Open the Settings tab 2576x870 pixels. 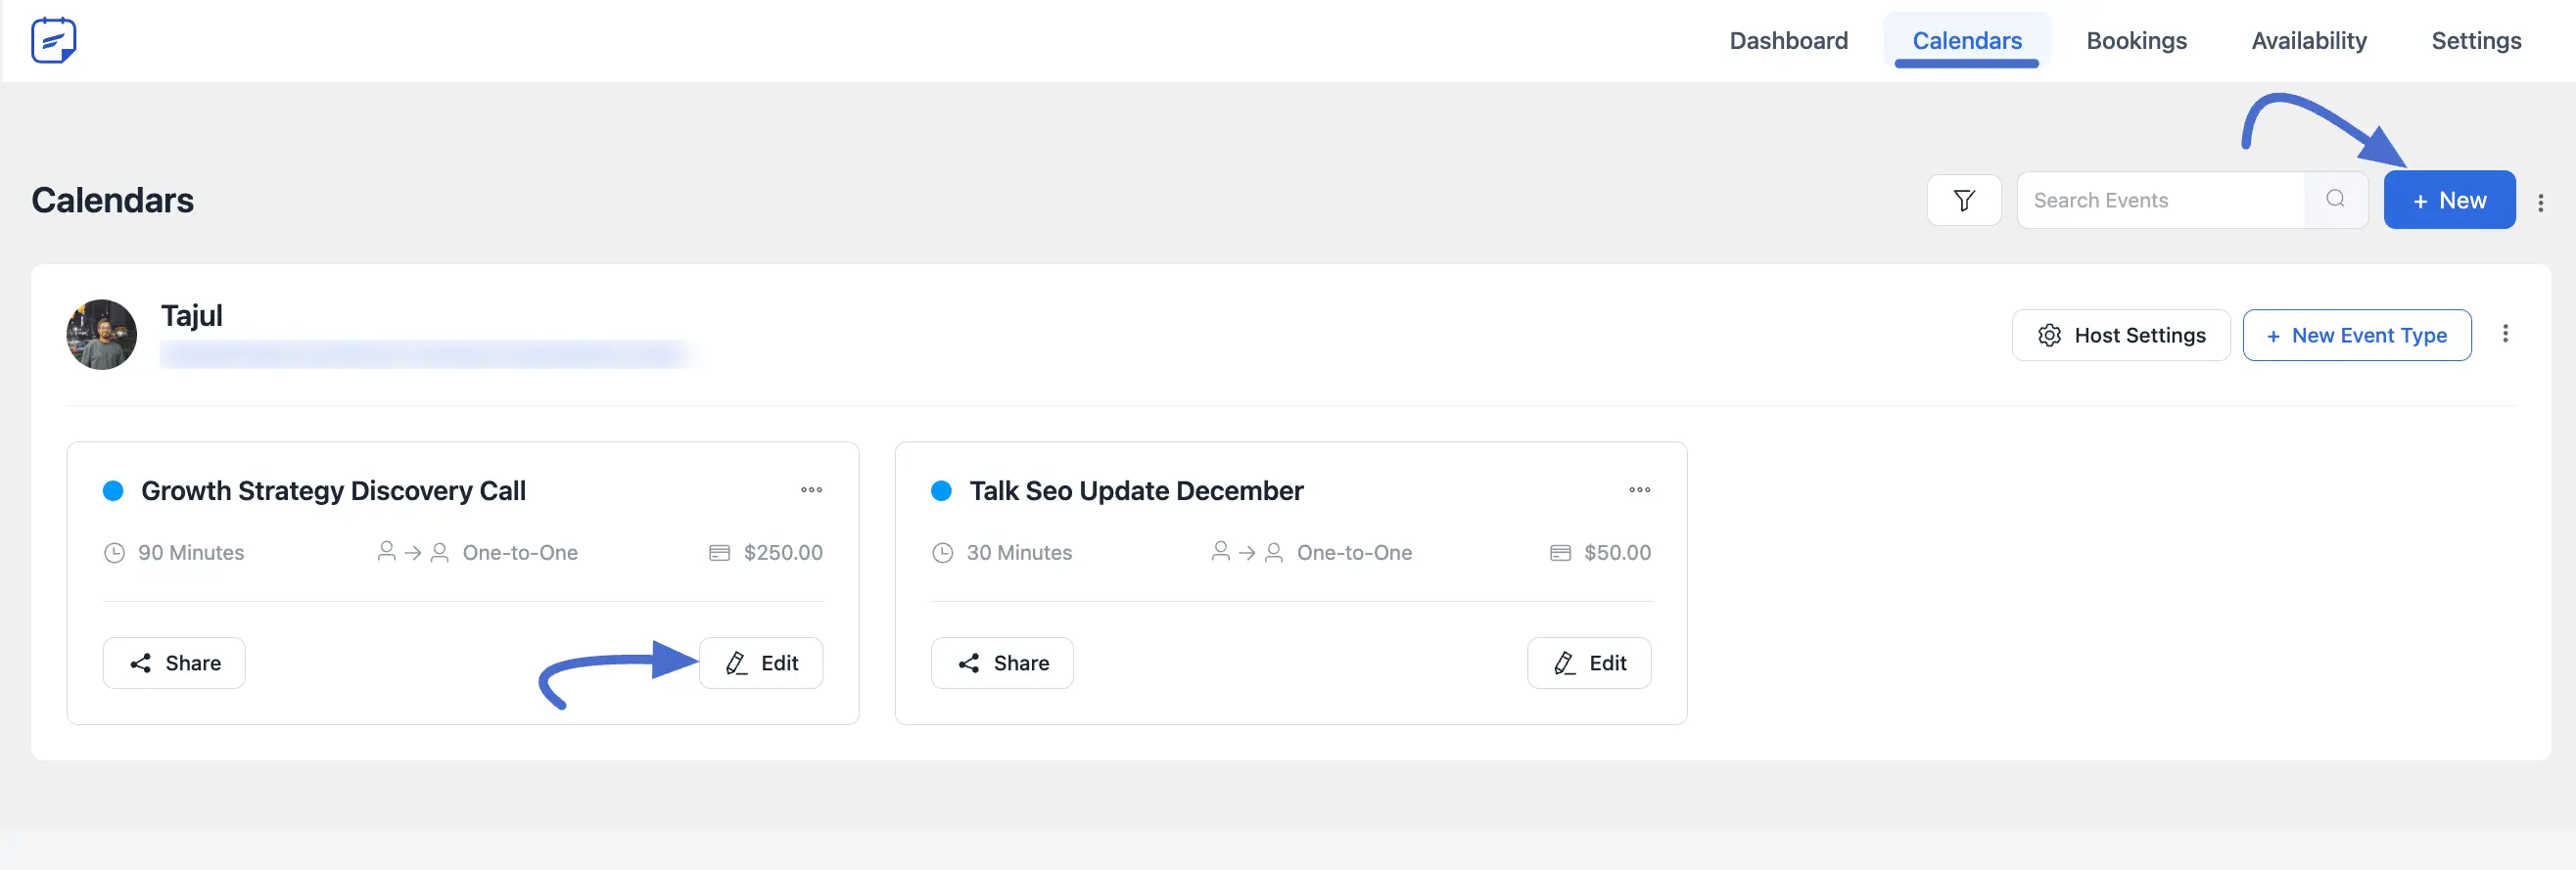2475,41
